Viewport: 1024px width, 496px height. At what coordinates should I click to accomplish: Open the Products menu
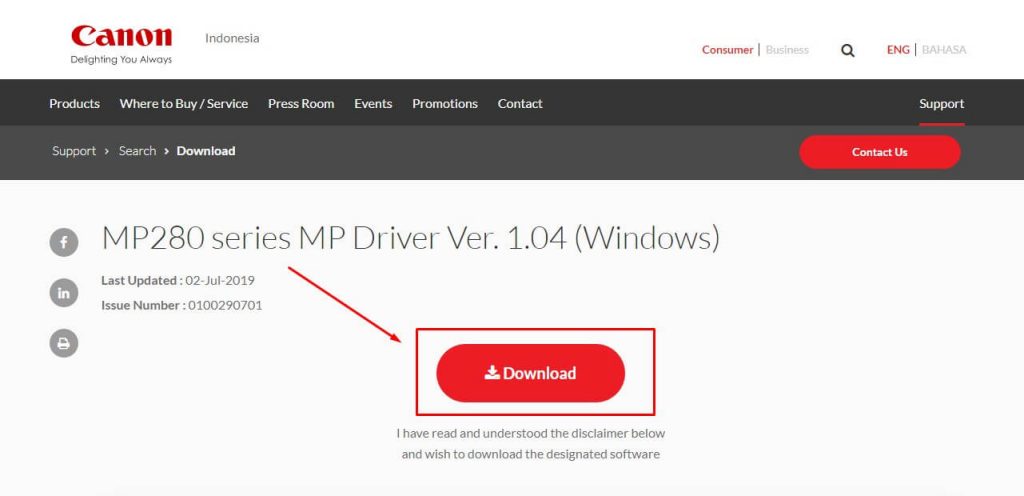pos(74,104)
